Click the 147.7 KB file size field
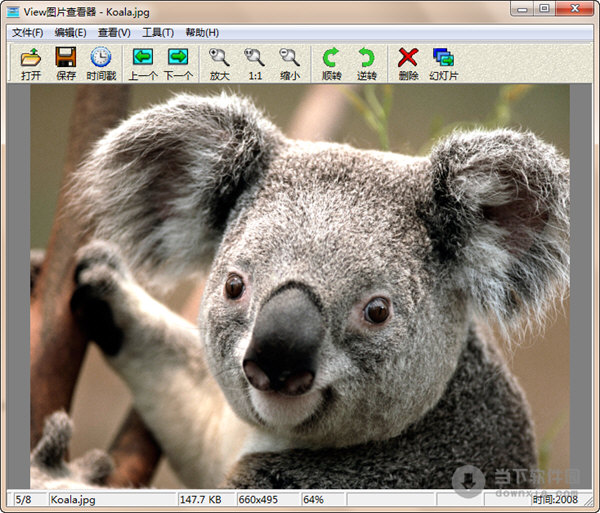The width and height of the screenshot is (600, 513). pos(206,500)
